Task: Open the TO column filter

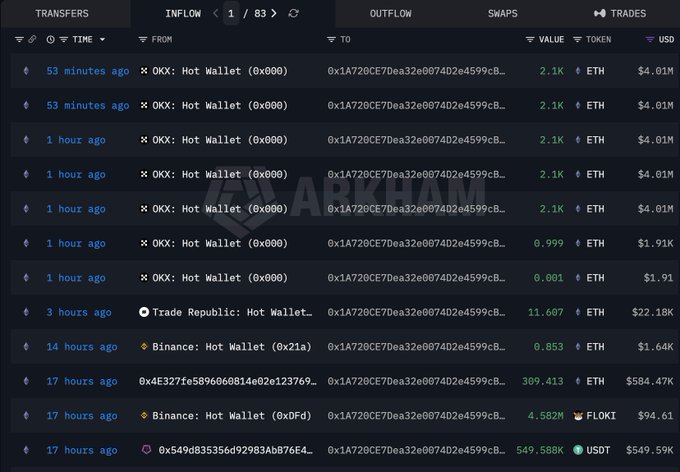Action: tap(331, 39)
